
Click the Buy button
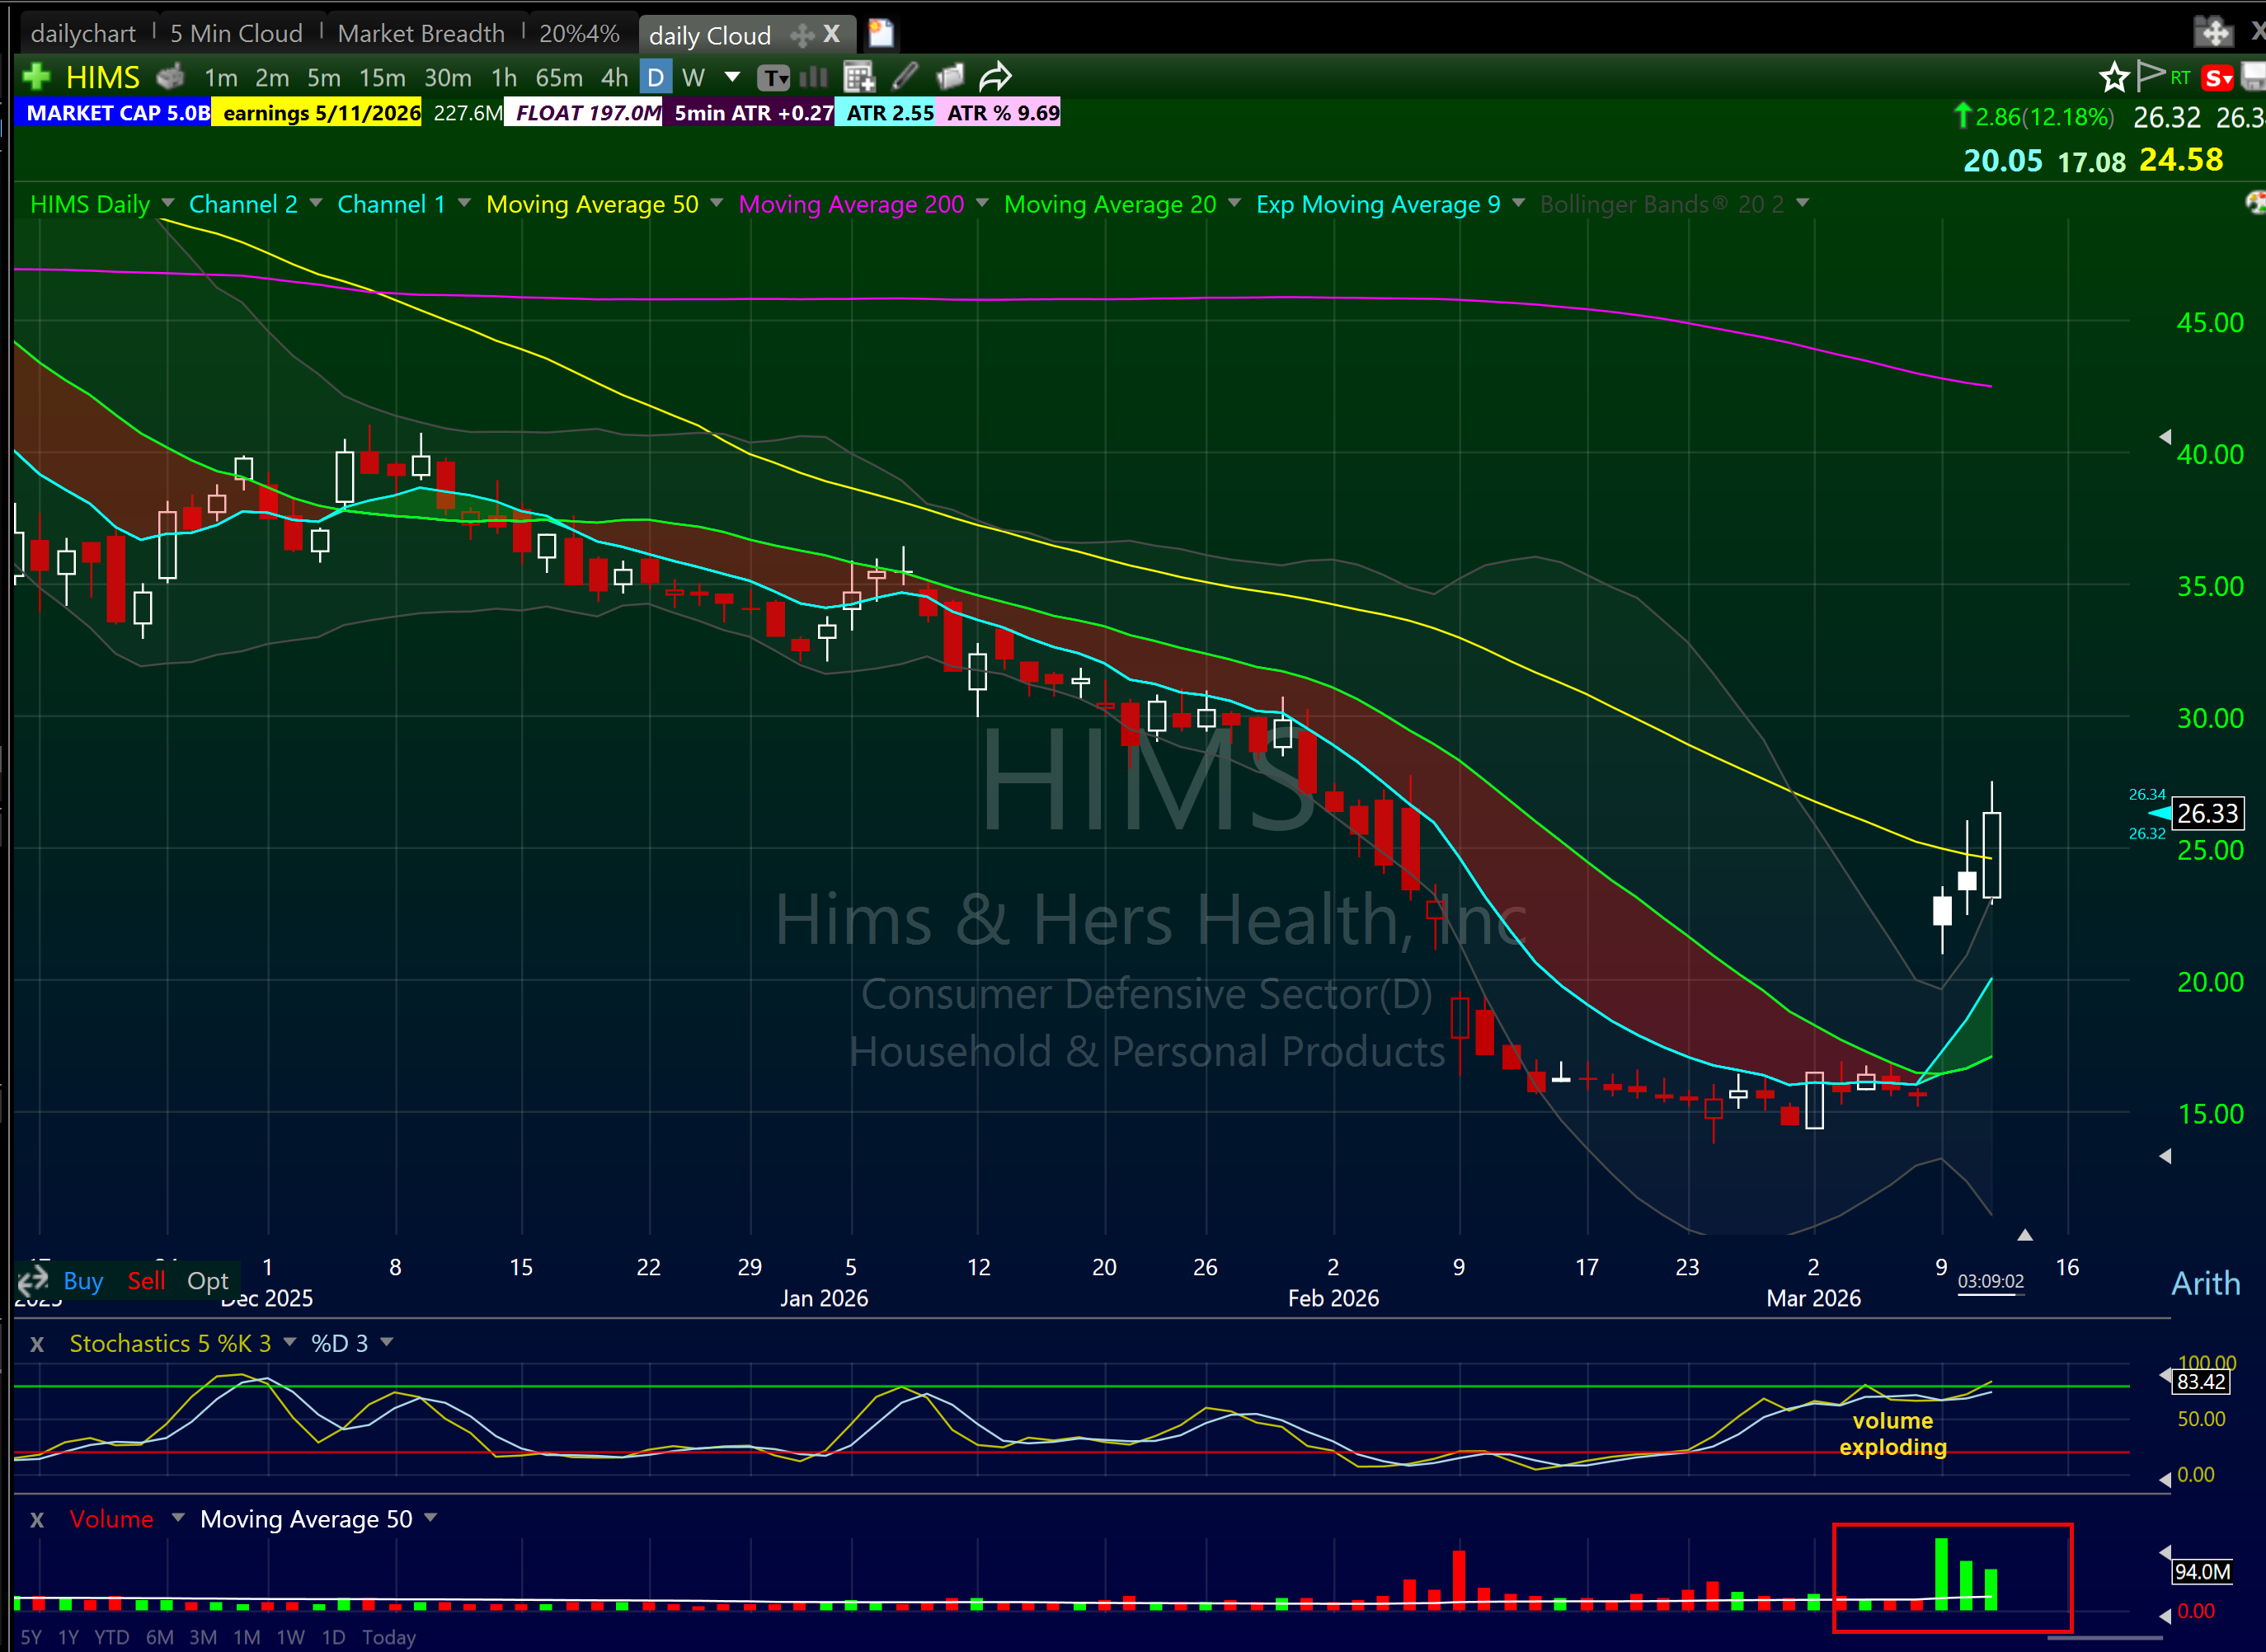coord(83,1281)
